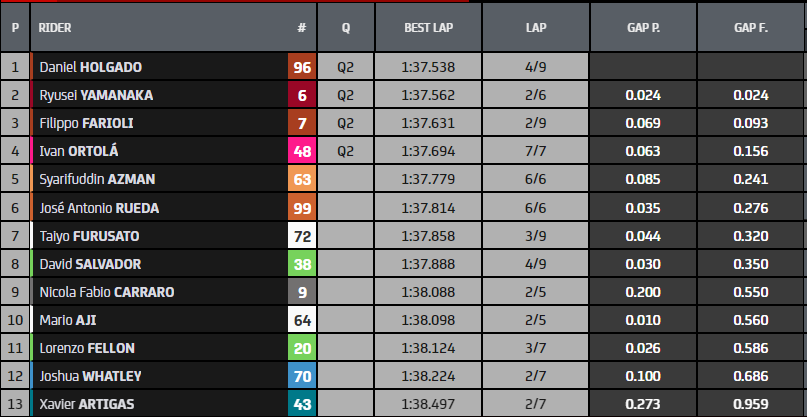This screenshot has width=807, height=417.
Task: Open rider Ryusei YAMANAKA
Action: pyautogui.click(x=96, y=96)
